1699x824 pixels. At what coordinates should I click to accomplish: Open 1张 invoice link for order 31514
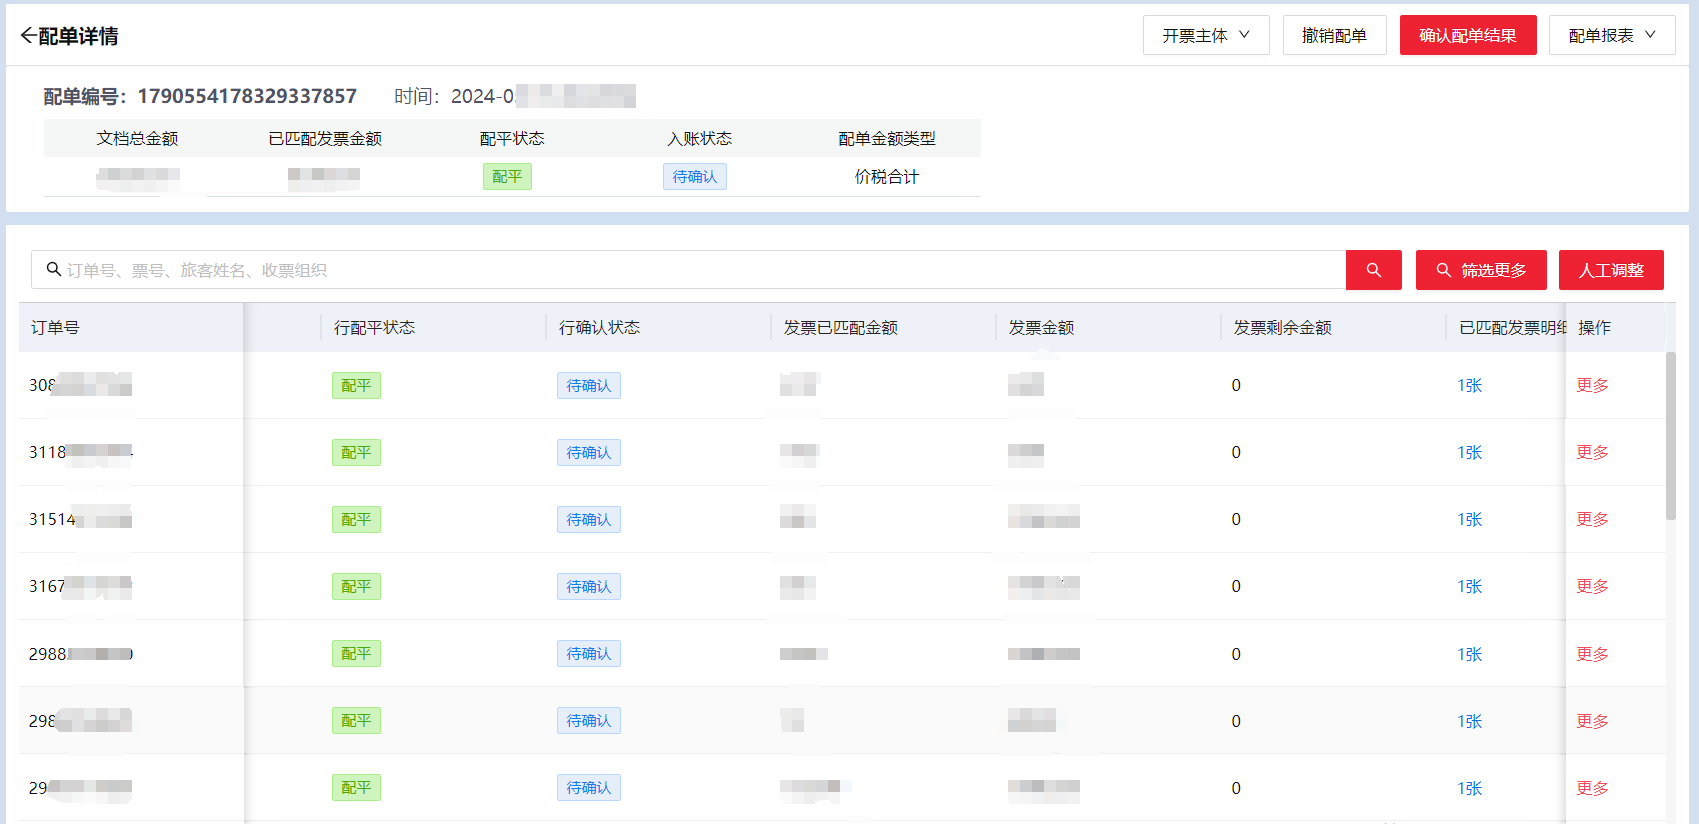pyautogui.click(x=1469, y=519)
